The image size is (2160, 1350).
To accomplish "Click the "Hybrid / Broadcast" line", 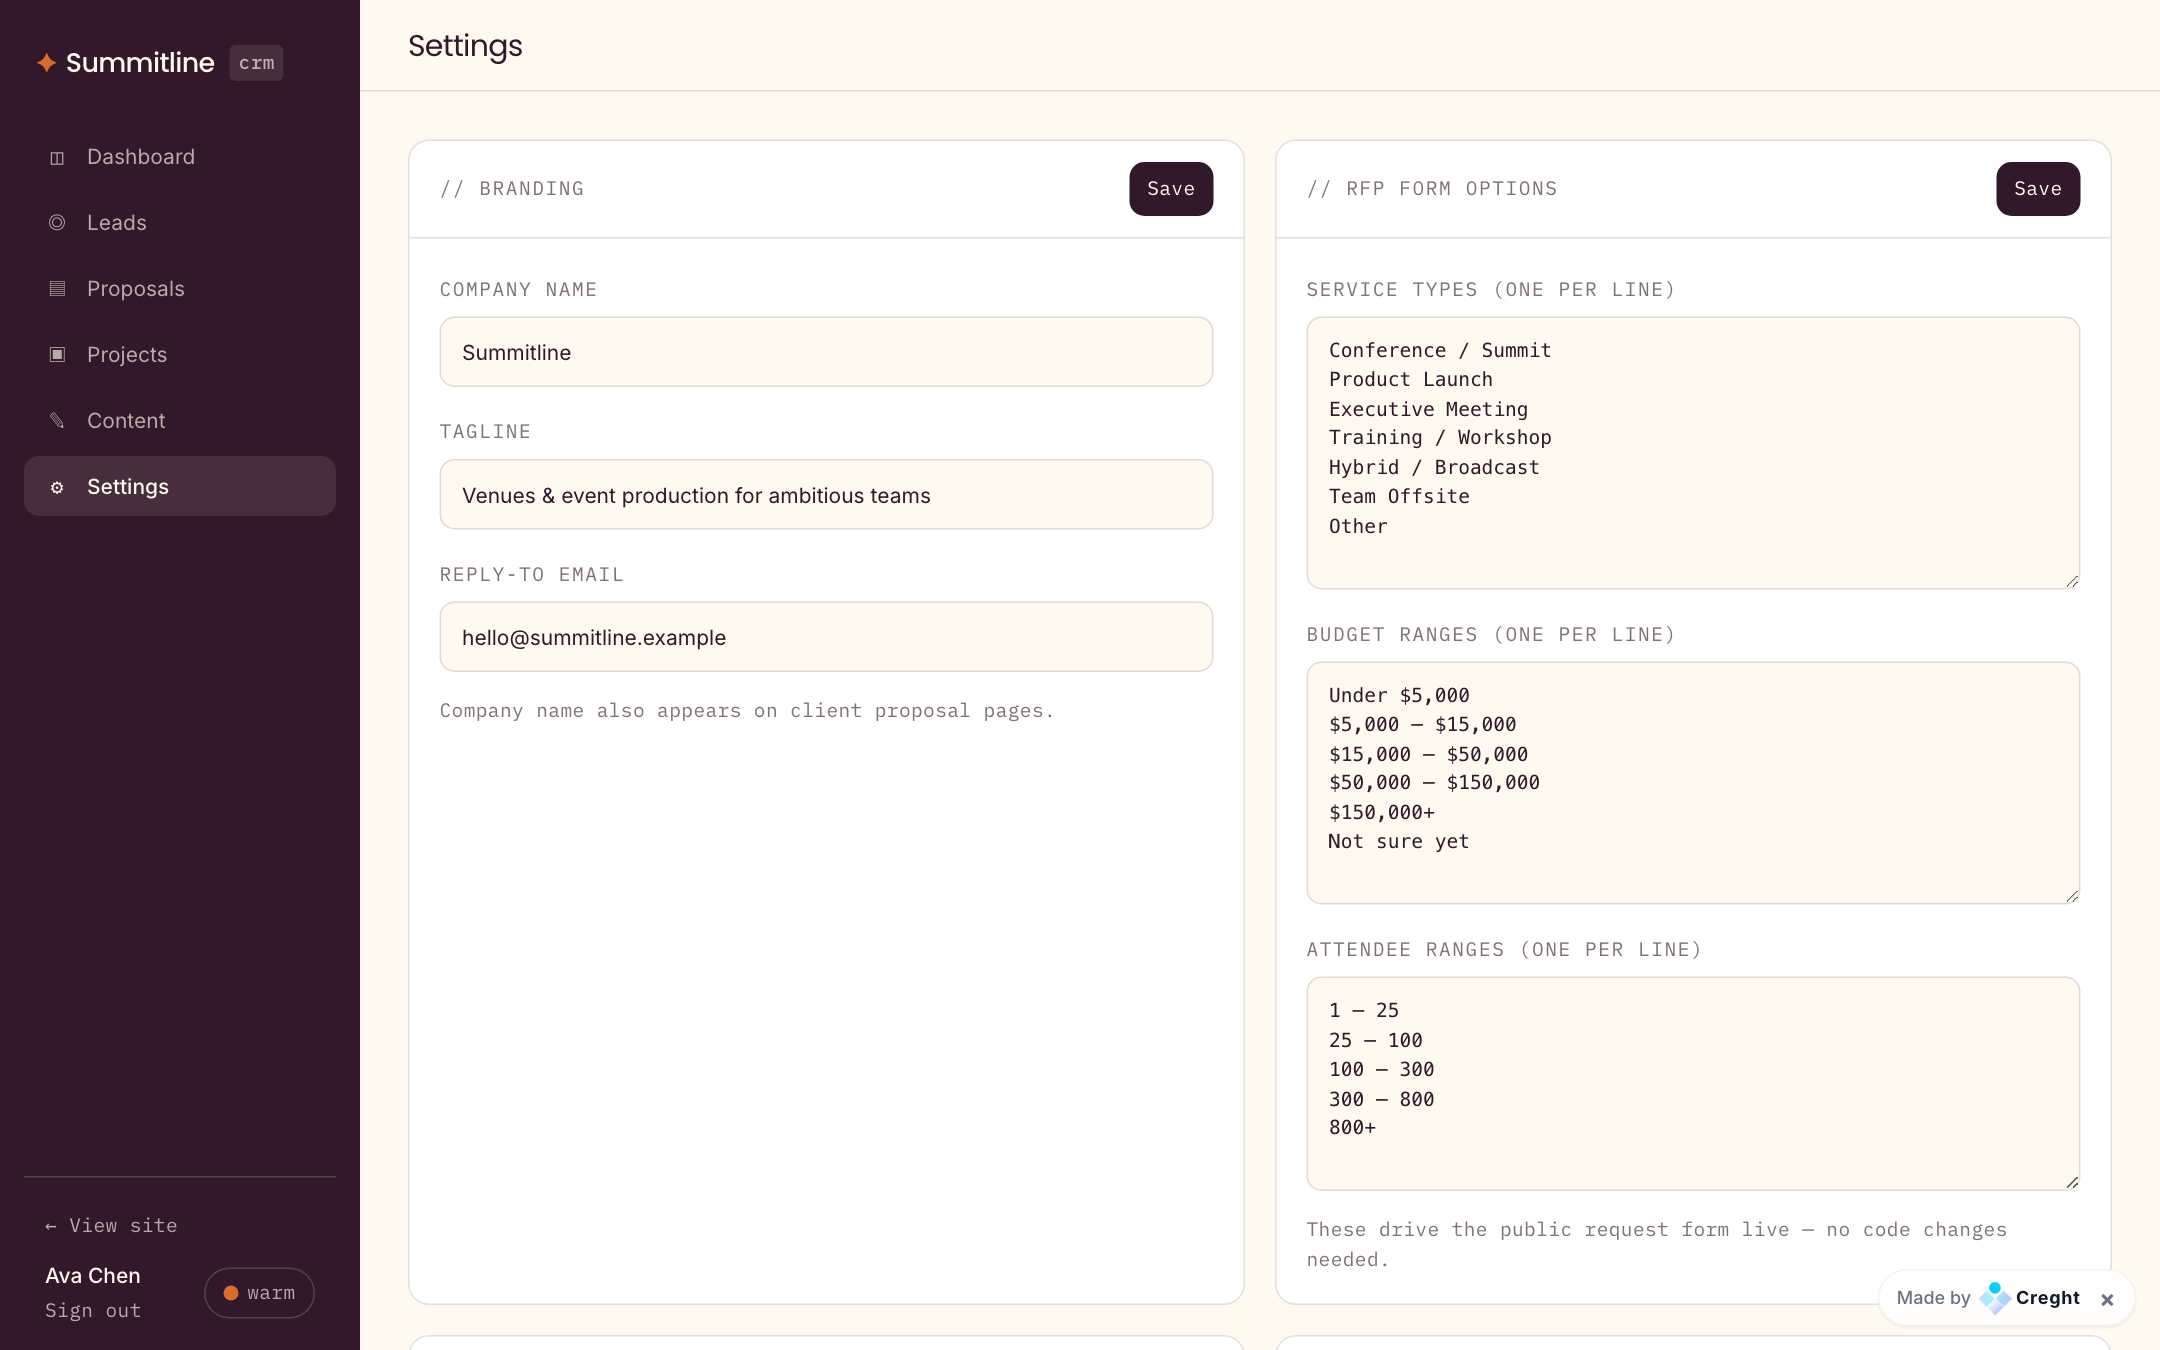I will coord(1434,468).
